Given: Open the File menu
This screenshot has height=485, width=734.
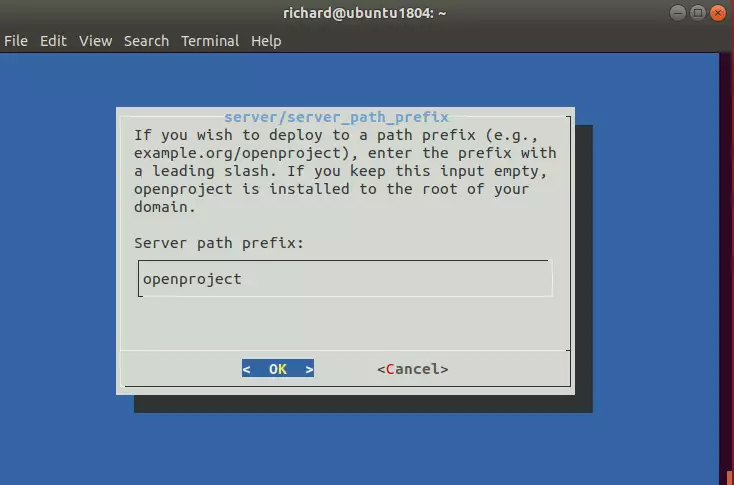Looking at the screenshot, I should pos(16,41).
